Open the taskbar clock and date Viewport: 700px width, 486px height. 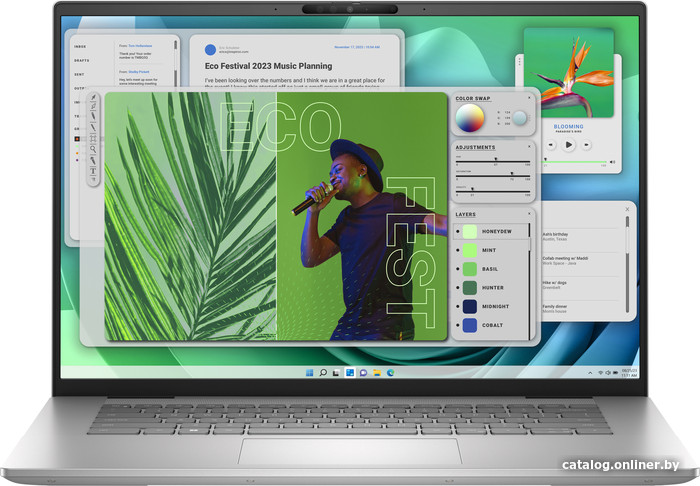coord(629,373)
